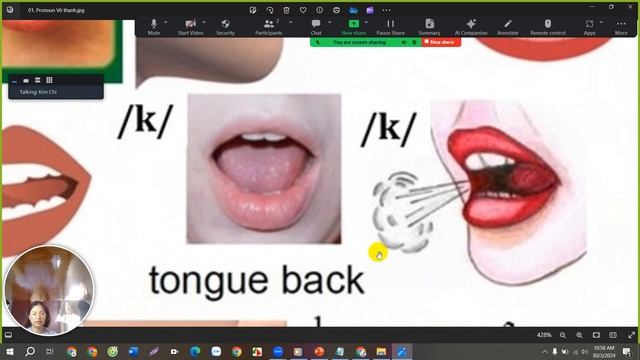The image size is (640, 360).
Task: Open Zoom Security options
Action: [225, 27]
